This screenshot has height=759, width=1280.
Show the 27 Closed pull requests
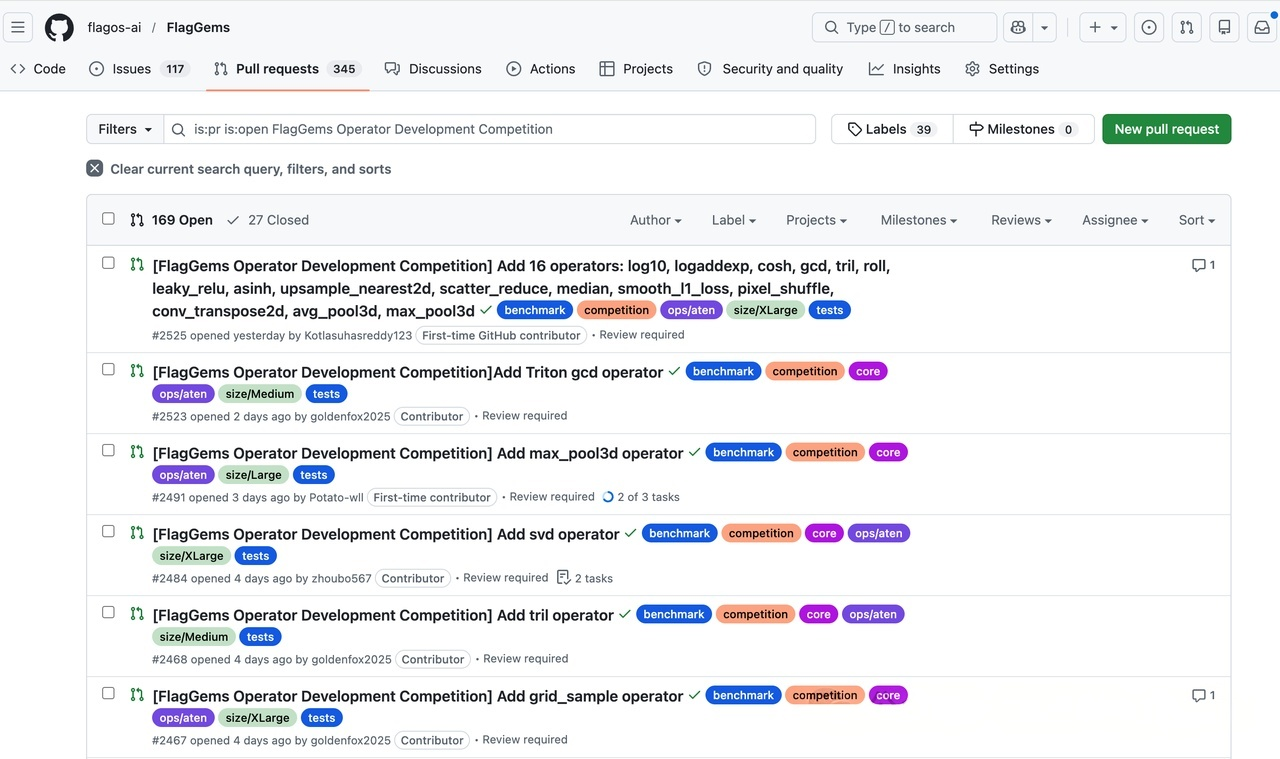tap(268, 220)
